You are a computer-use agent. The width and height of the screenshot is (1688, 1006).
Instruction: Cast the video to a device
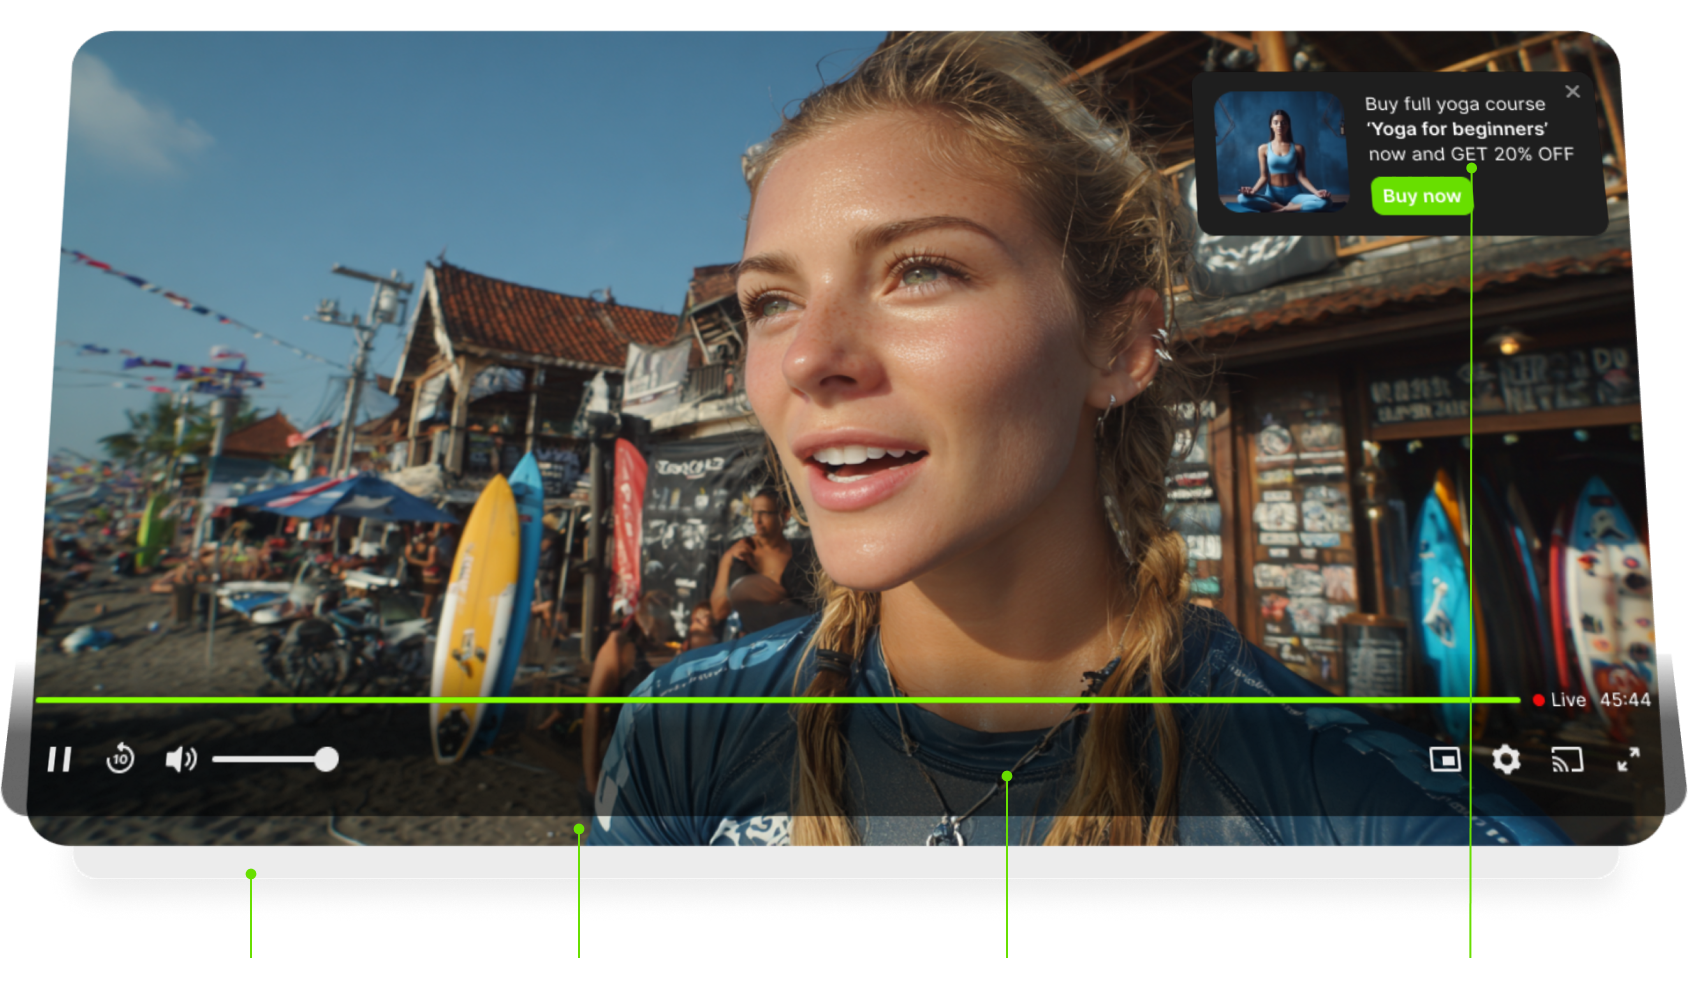click(1567, 760)
